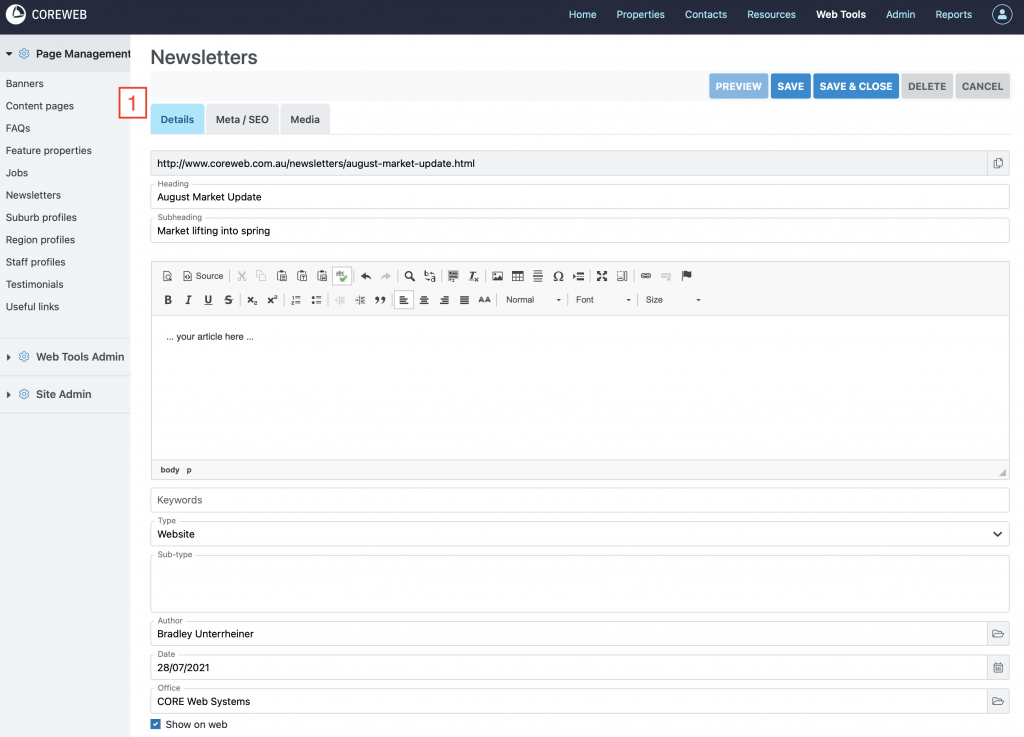1024x737 pixels.
Task: Insert a special character with Omega icon
Action: point(558,276)
